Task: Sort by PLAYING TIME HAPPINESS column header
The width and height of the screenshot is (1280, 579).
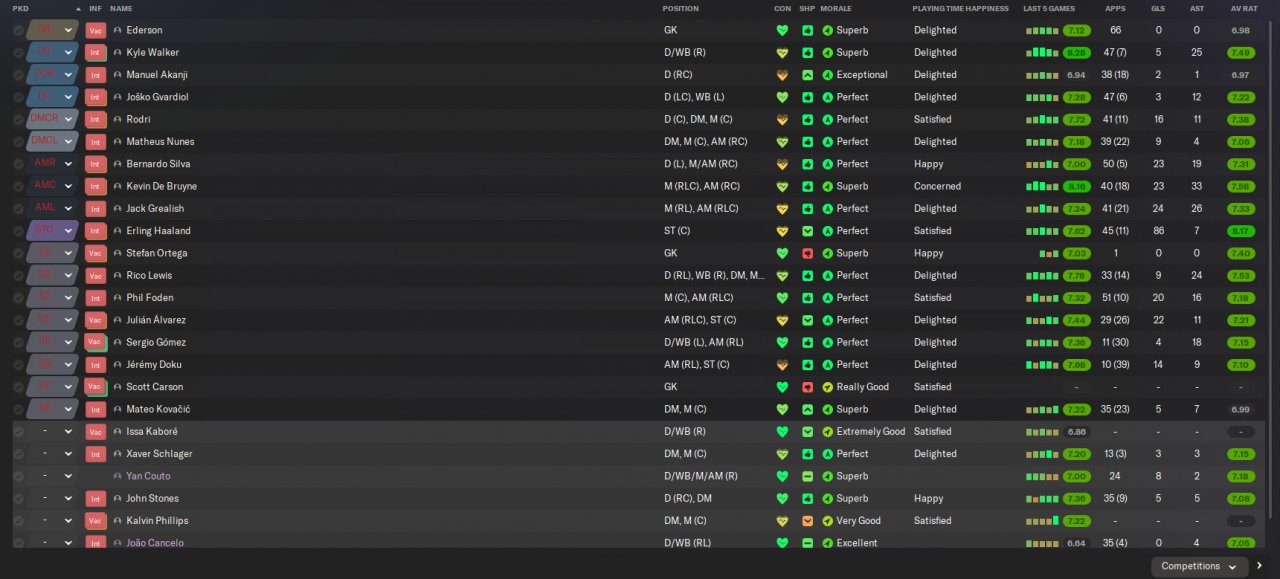Action: (961, 8)
